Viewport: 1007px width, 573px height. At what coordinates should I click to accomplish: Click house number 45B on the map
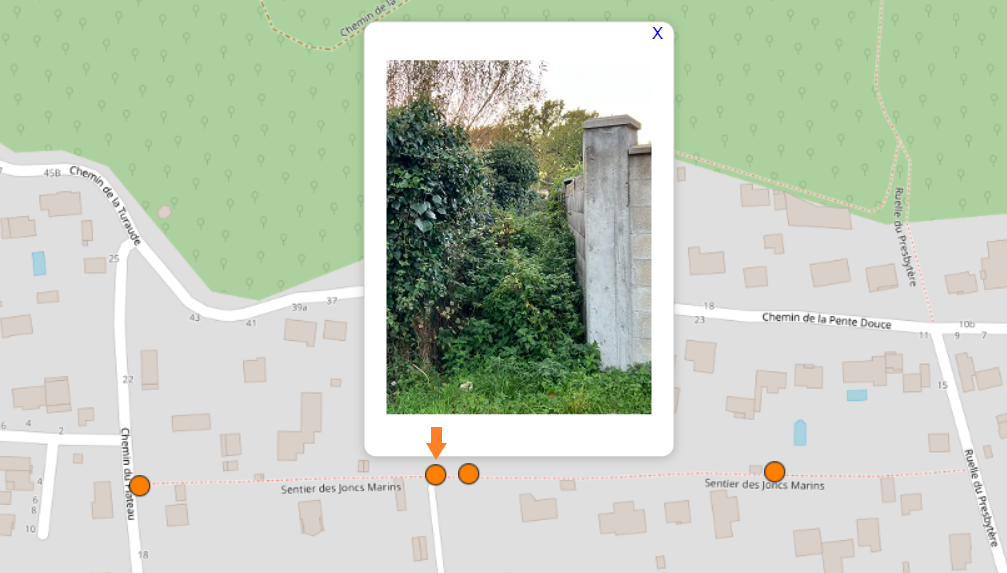(x=52, y=173)
